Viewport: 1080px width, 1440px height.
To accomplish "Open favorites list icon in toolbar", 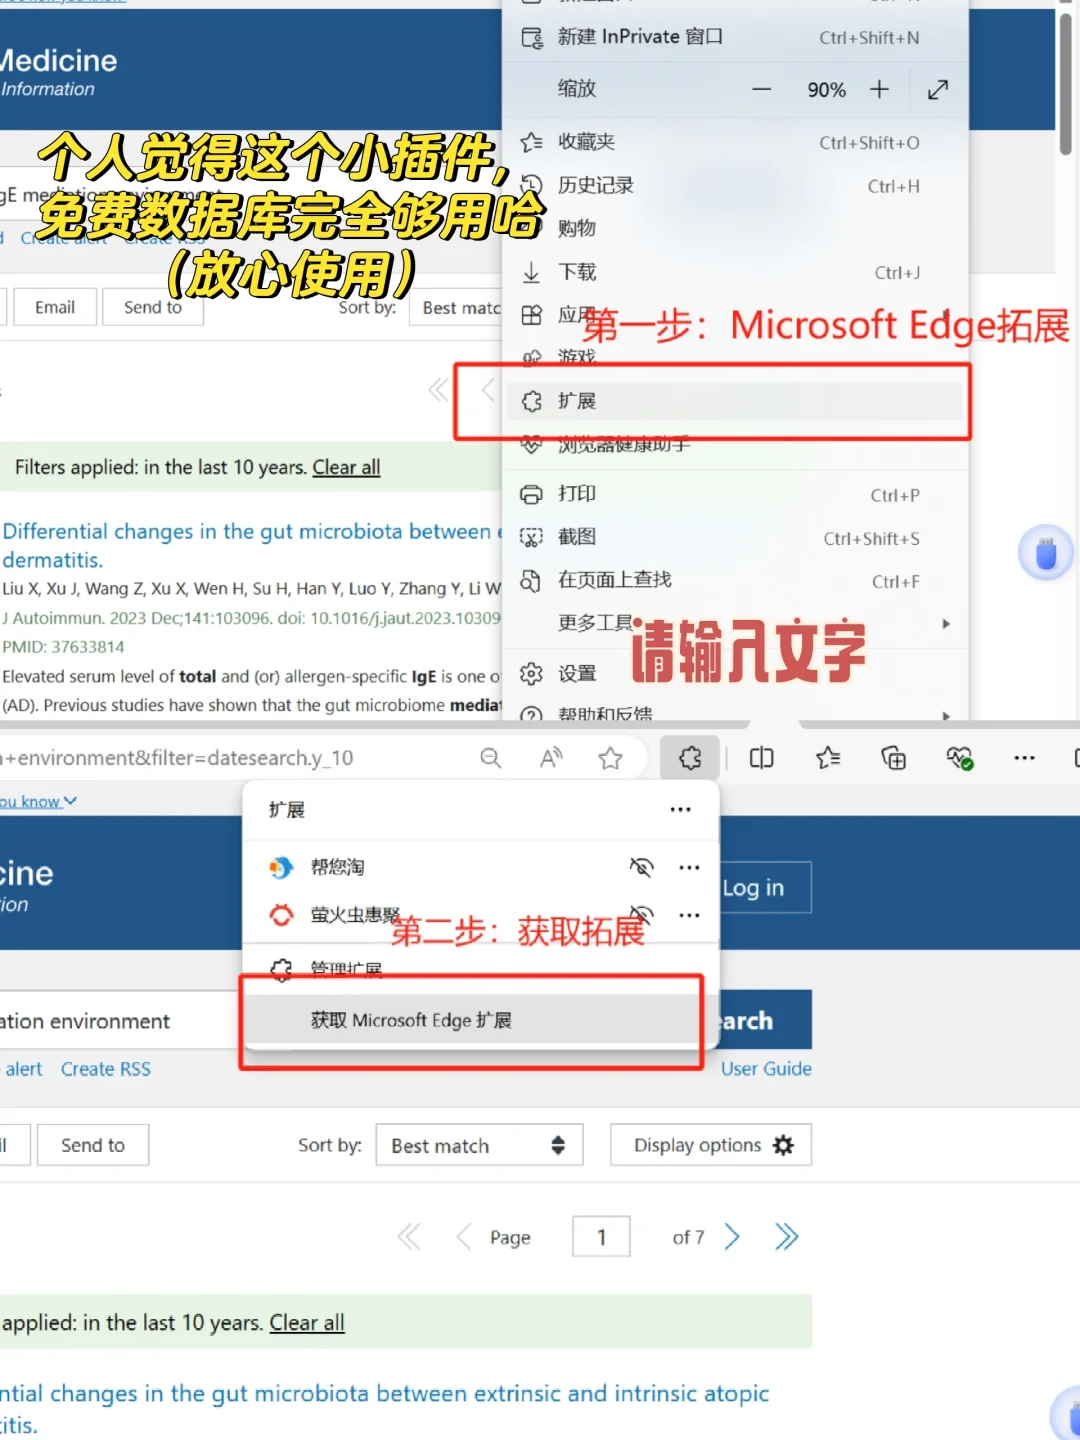I will pos(828,758).
